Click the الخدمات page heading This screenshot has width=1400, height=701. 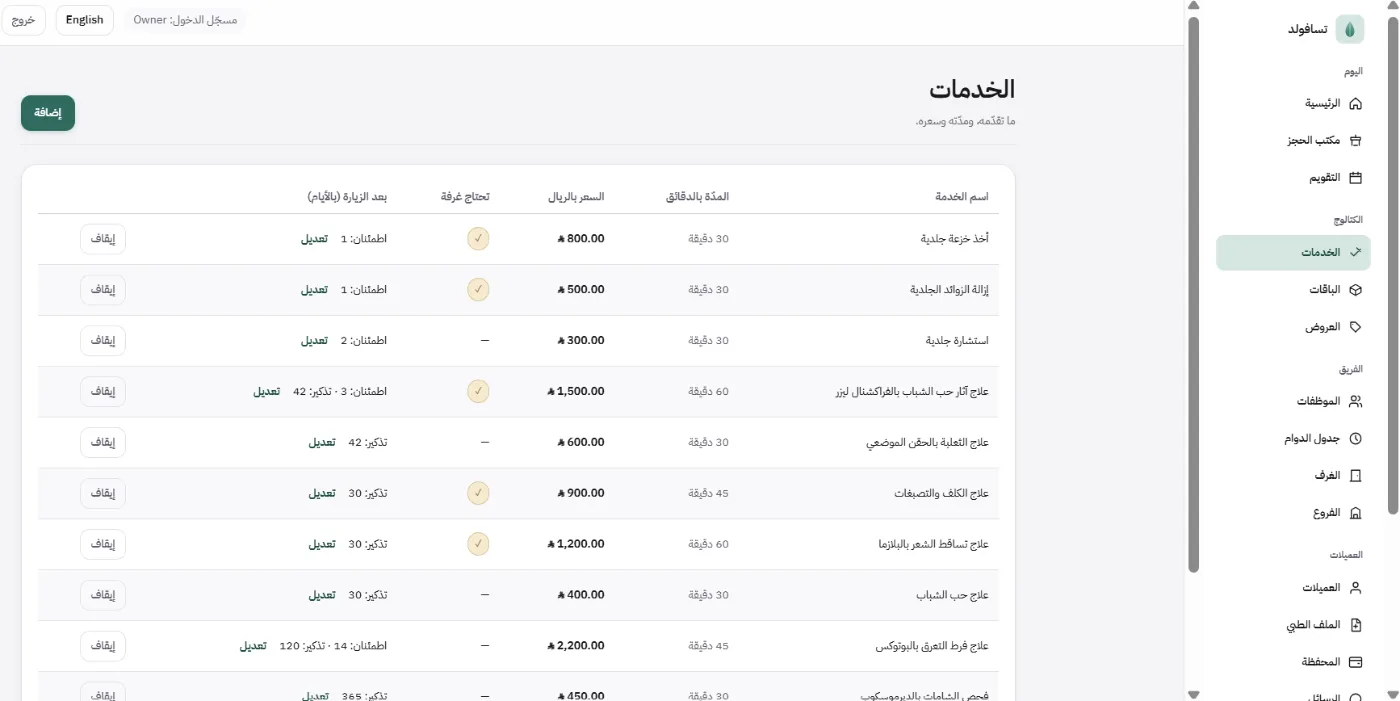[972, 89]
